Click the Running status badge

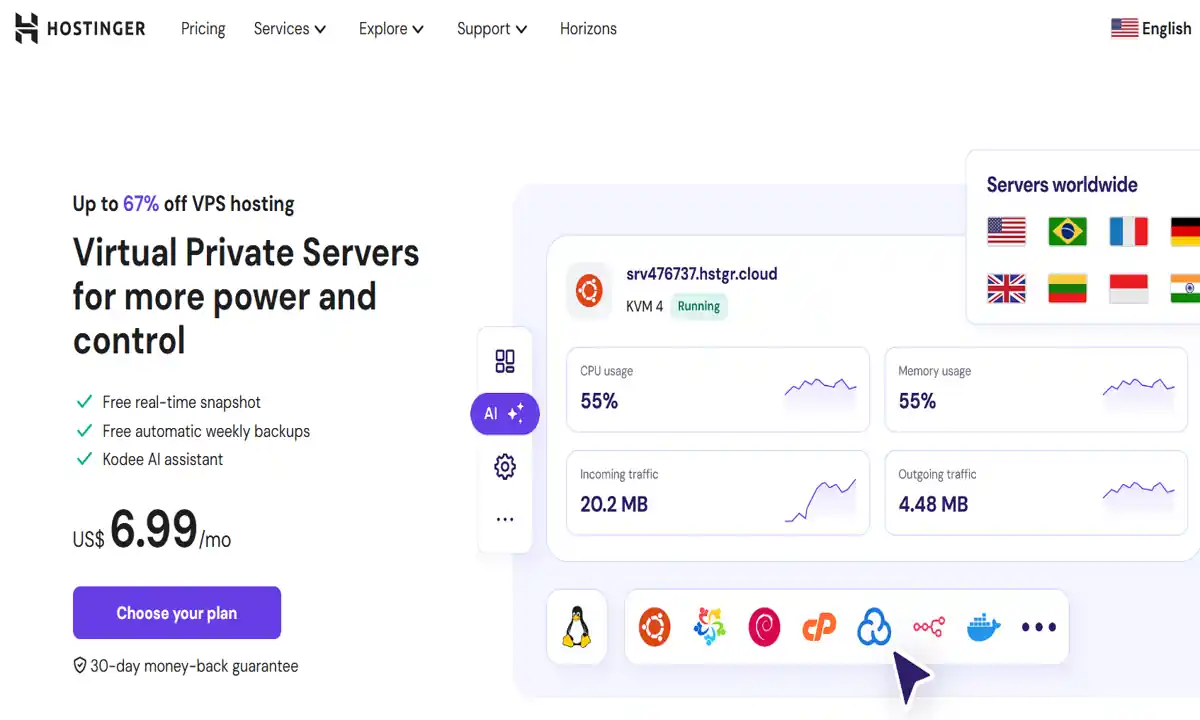[699, 306]
